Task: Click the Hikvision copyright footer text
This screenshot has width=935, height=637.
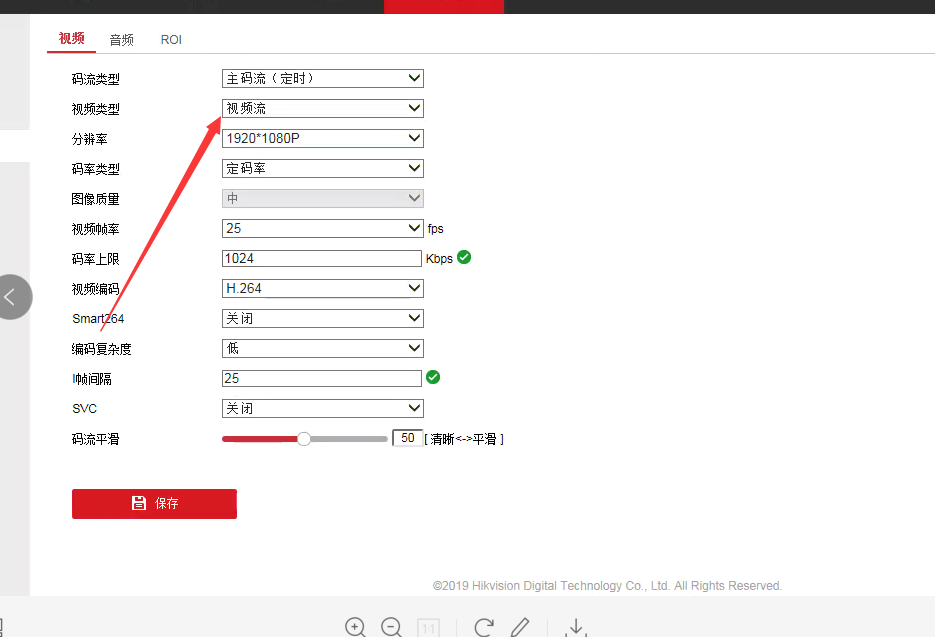Action: tap(607, 586)
